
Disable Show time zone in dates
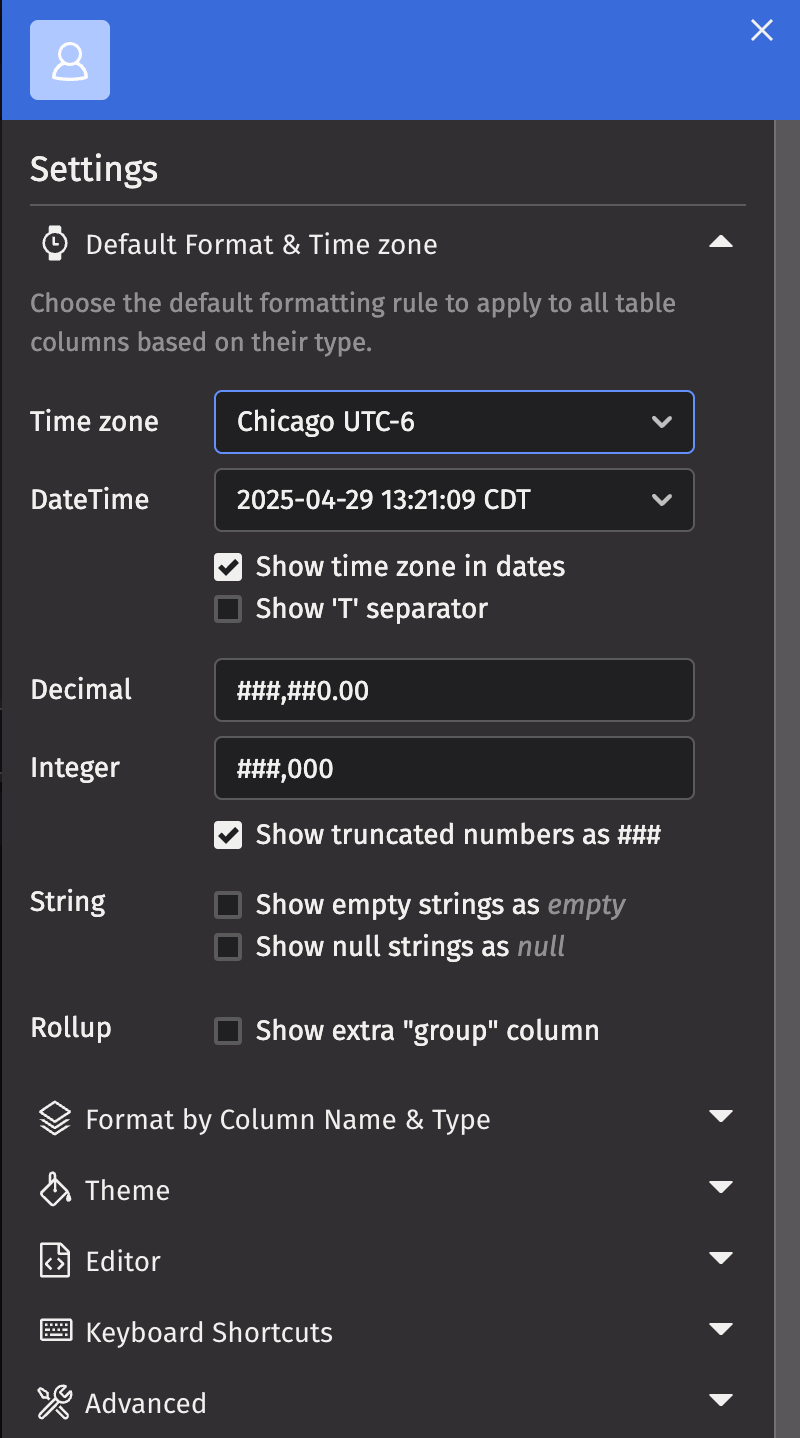tap(228, 567)
